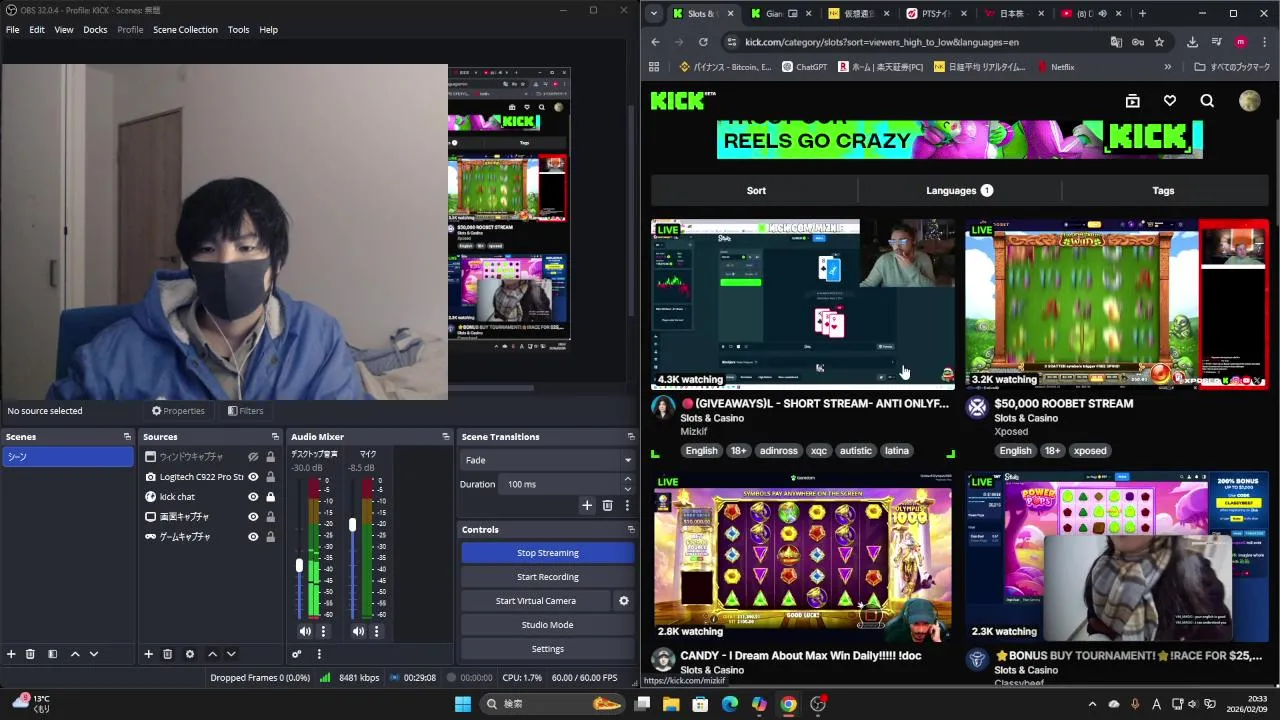Mute the デスクトップ音声 audio channel

305,631
